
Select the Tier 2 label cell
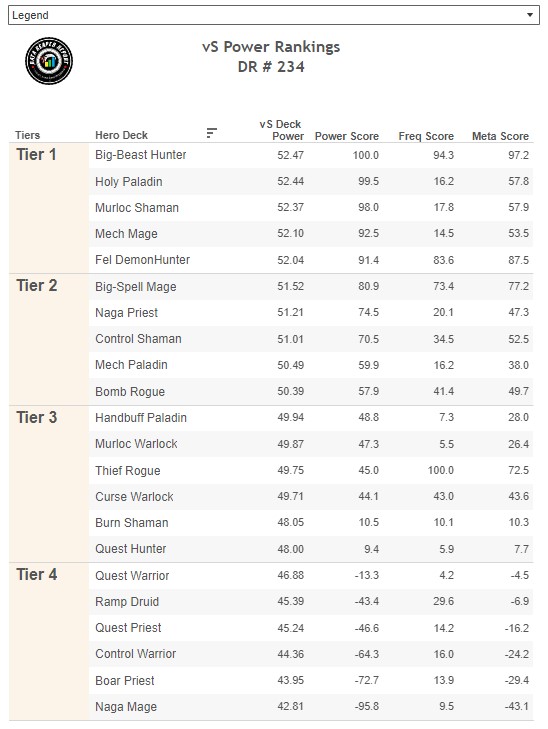49,339
